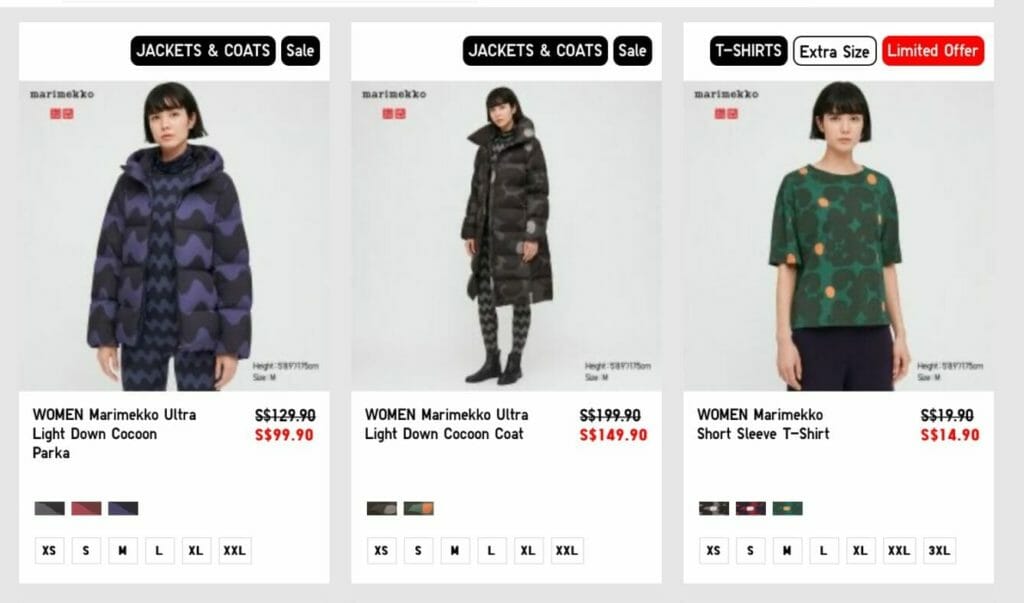
Task: Click the Limited Offer red tag
Action: (933, 51)
